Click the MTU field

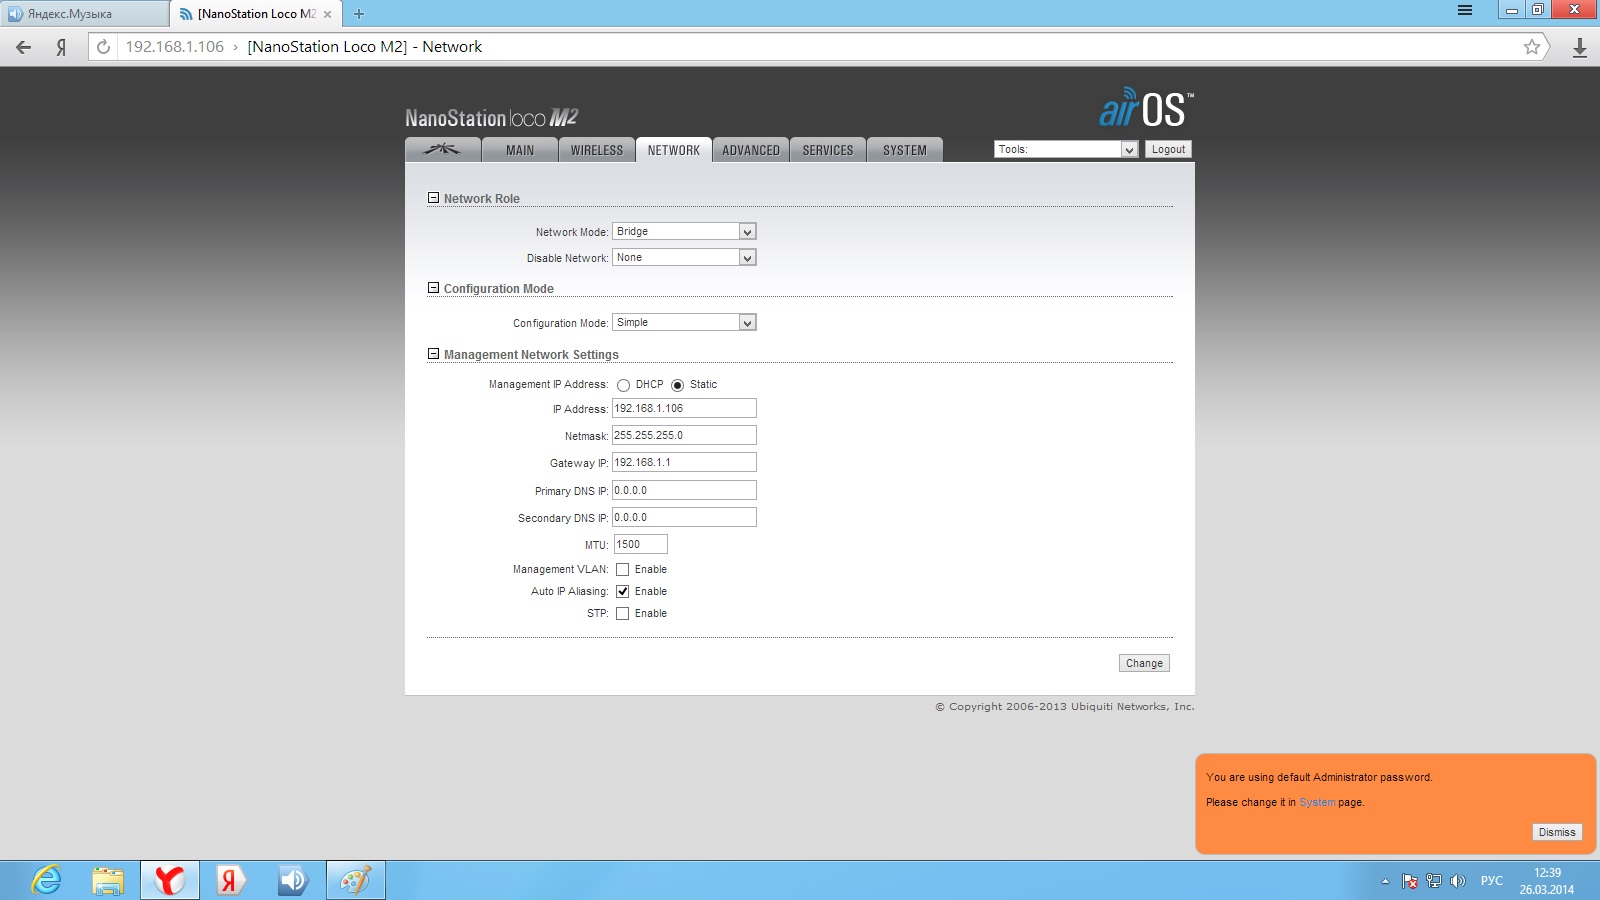click(x=640, y=544)
